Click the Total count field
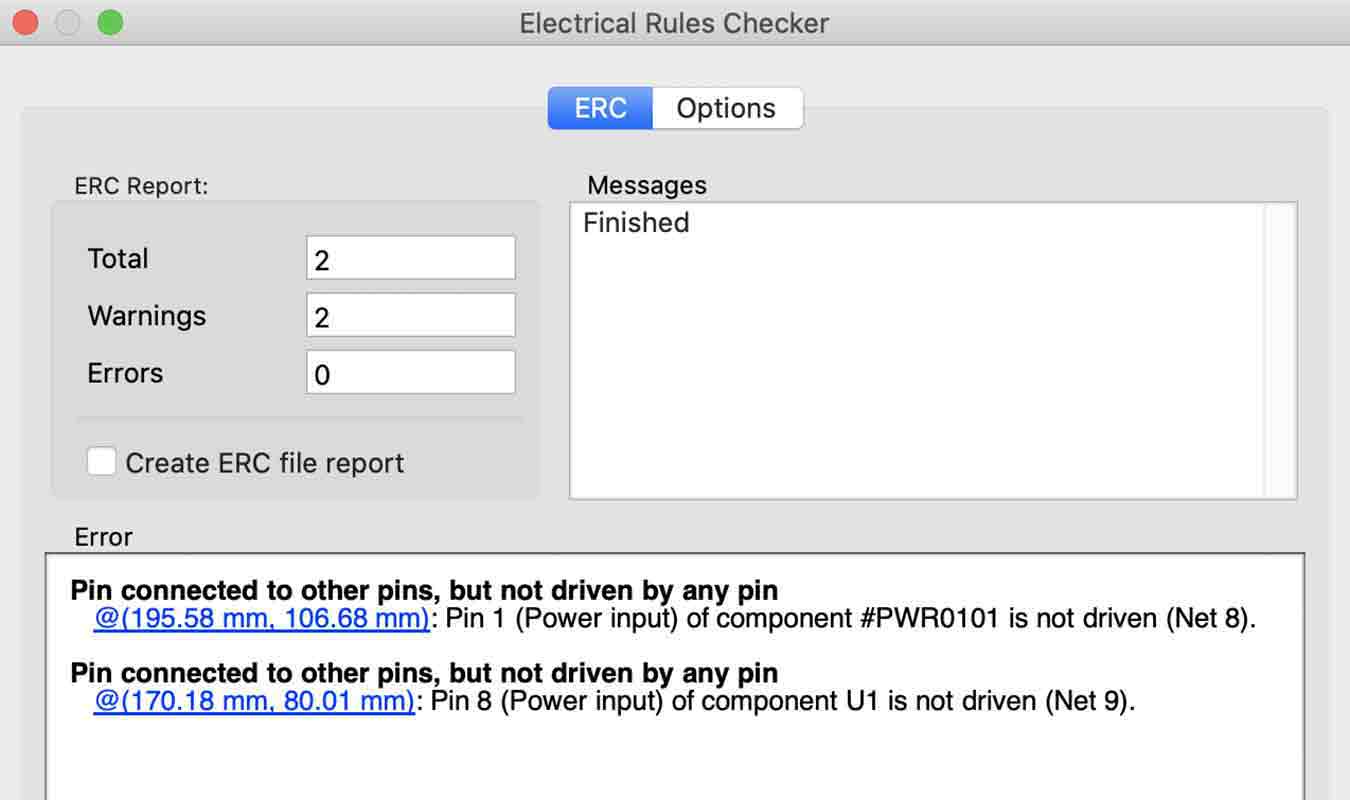 [410, 259]
